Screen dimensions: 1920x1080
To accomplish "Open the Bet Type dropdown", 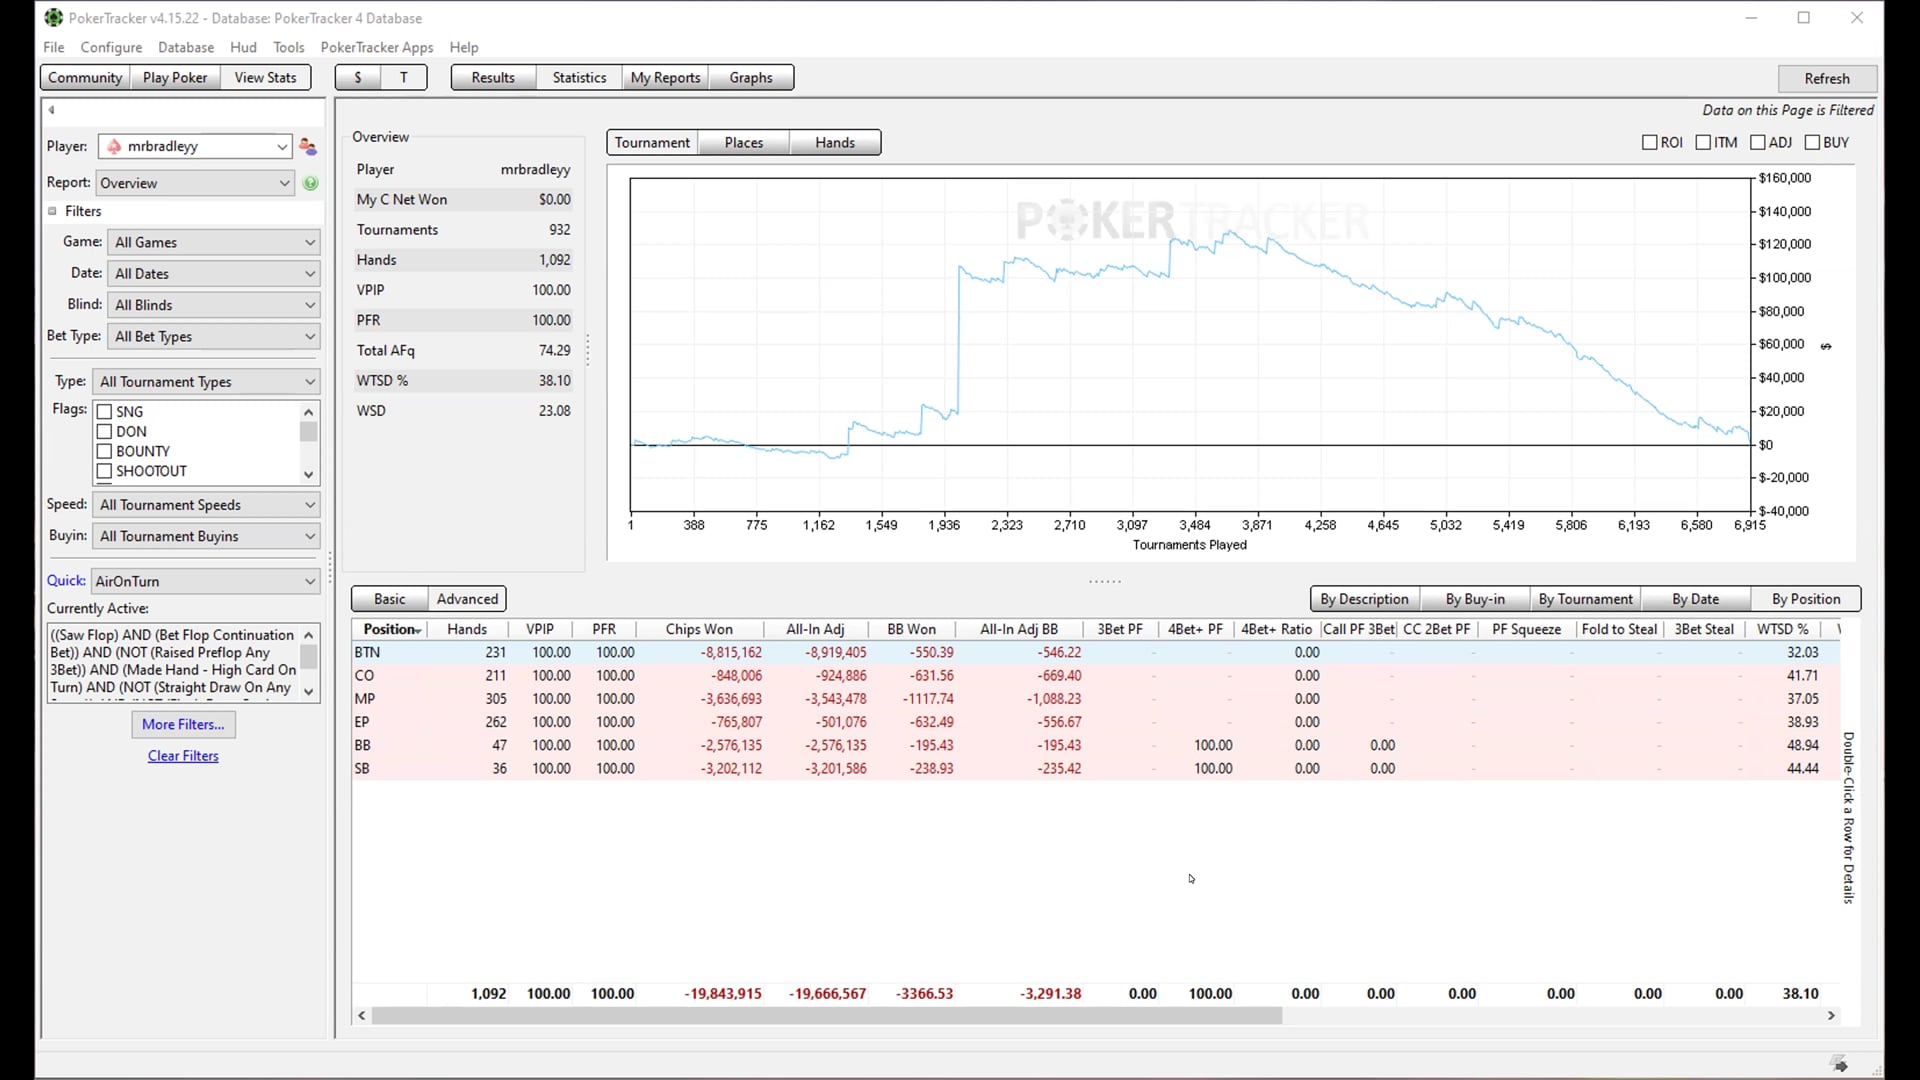I will coord(215,336).
